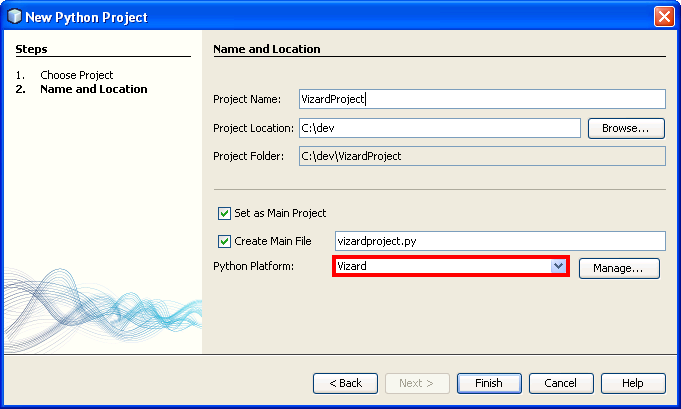681x409 pixels.
Task: Click the Python Platform: label
Action: click(x=254, y=266)
